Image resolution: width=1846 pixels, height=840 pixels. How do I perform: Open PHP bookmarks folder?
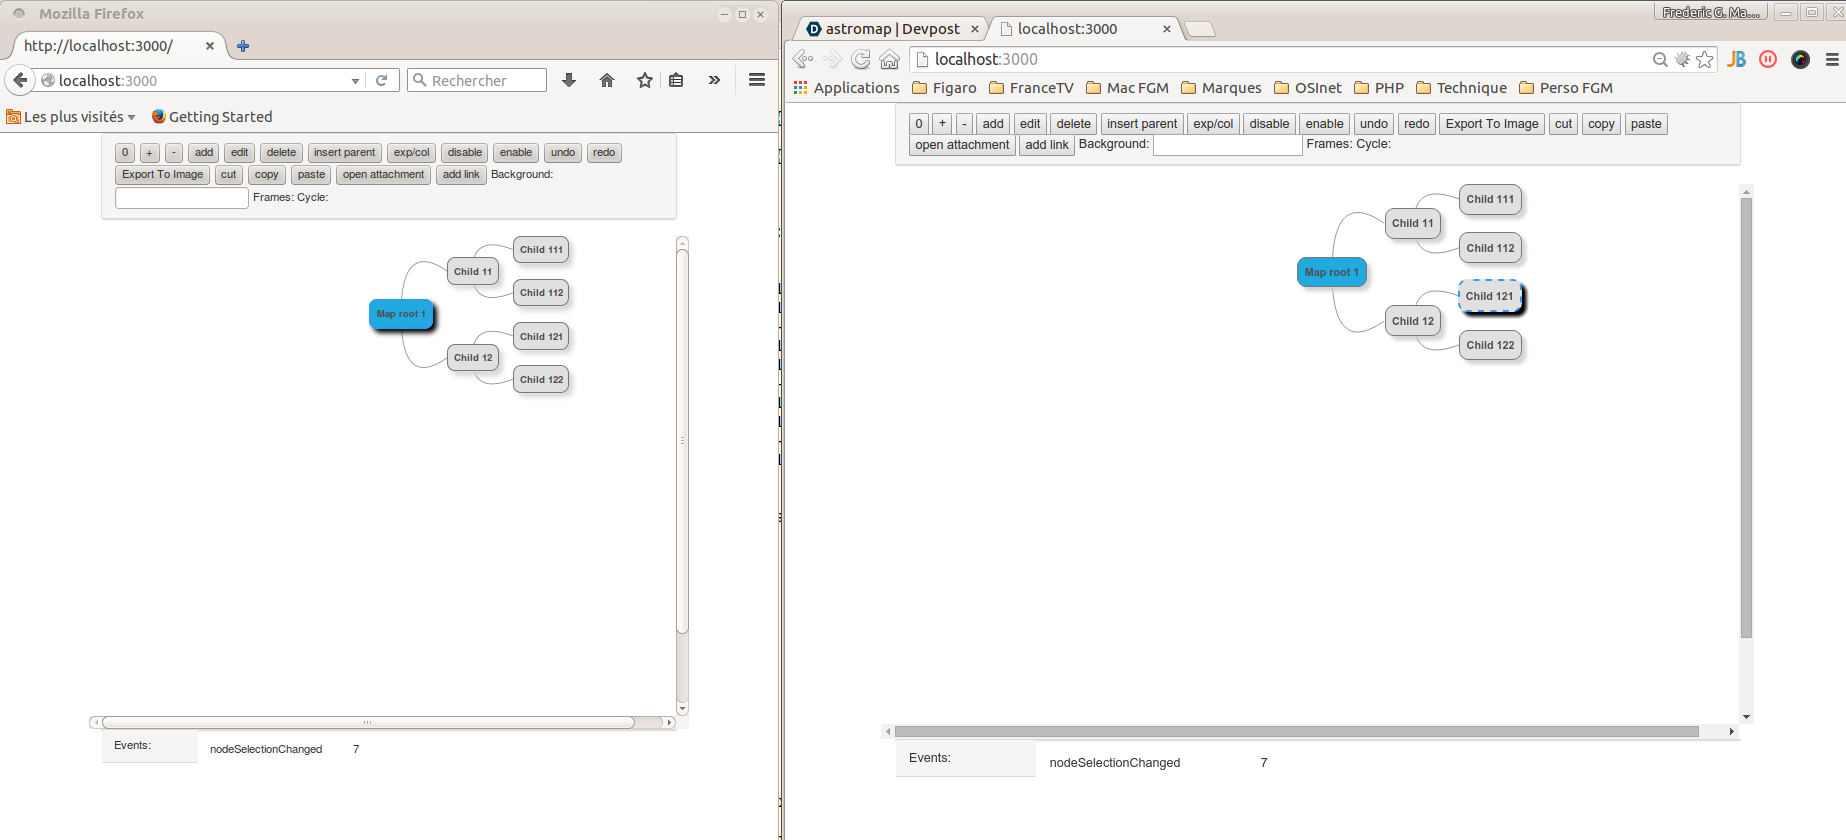coord(1379,88)
